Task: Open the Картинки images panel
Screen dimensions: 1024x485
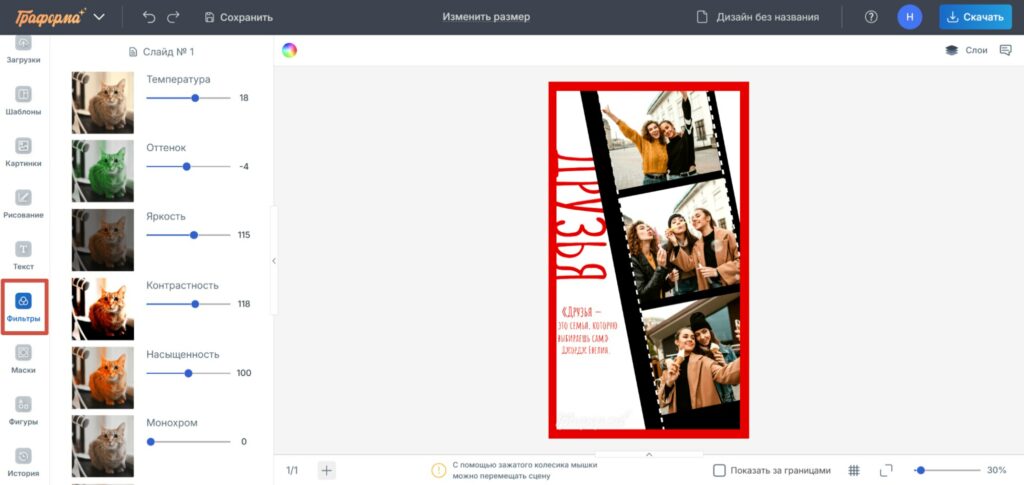Action: 24,153
